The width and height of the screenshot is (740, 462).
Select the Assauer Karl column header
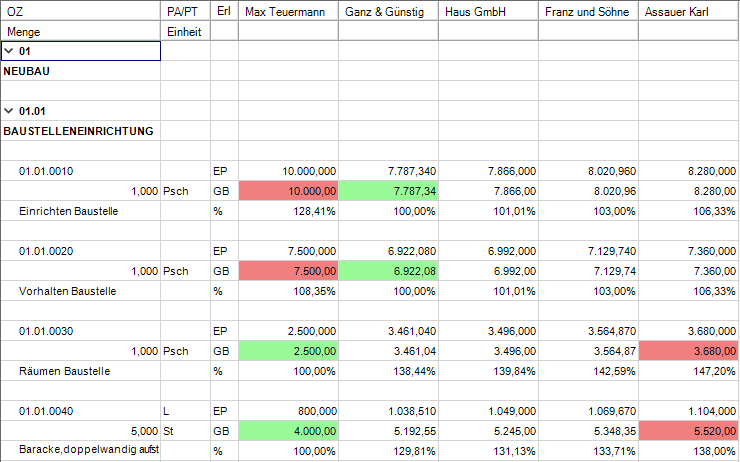(689, 11)
